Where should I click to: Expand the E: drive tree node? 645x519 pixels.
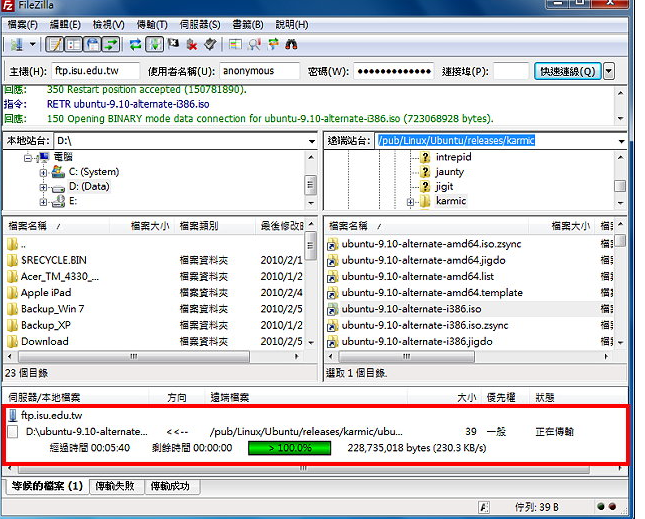point(43,202)
